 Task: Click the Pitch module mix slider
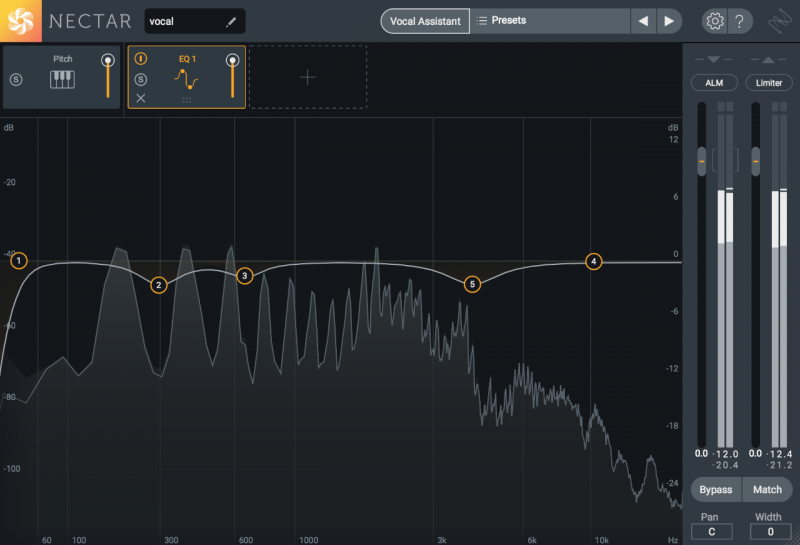click(x=108, y=76)
